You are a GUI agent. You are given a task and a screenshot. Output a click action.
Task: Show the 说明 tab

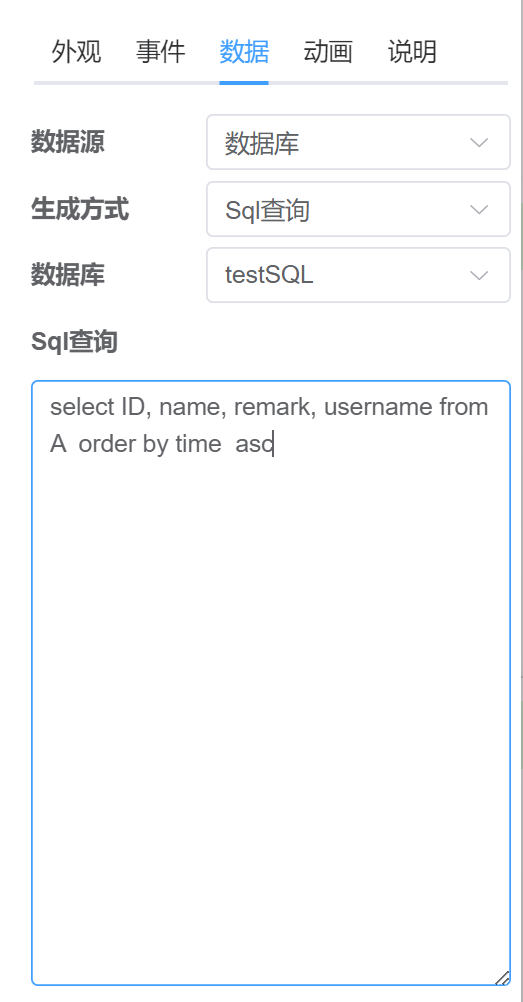412,52
